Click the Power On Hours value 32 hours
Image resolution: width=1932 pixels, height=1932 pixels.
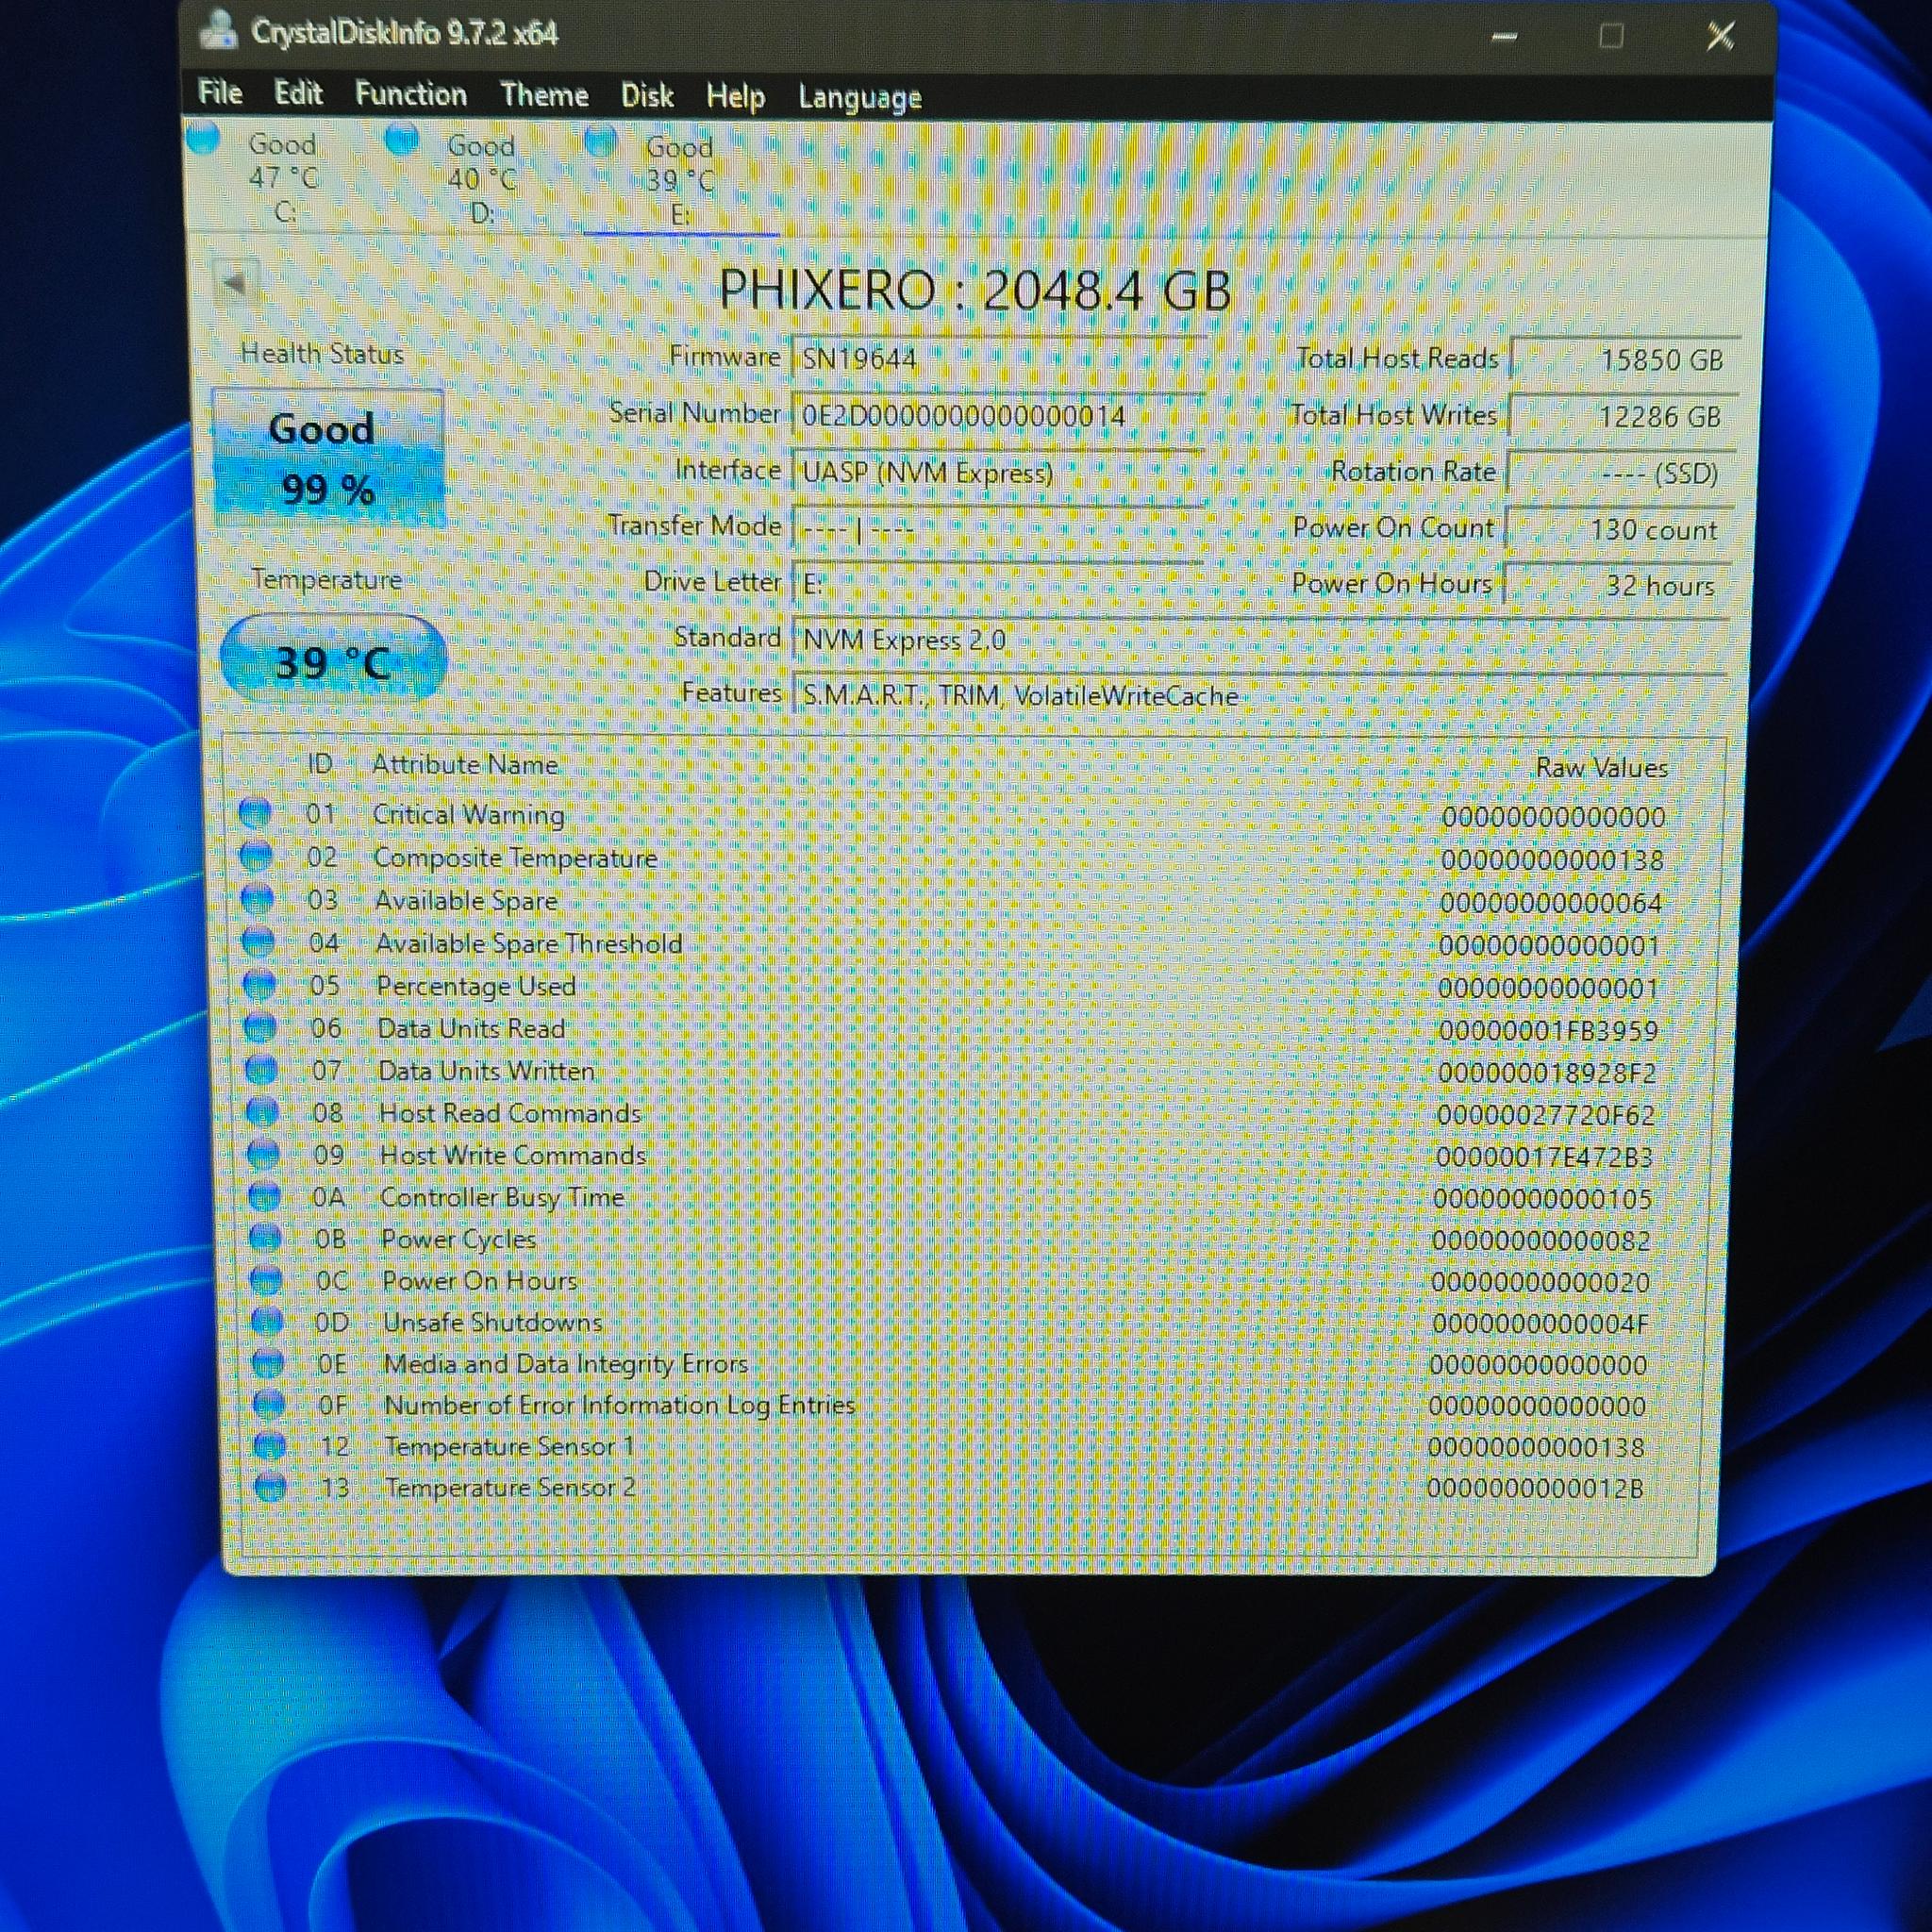tap(1617, 585)
